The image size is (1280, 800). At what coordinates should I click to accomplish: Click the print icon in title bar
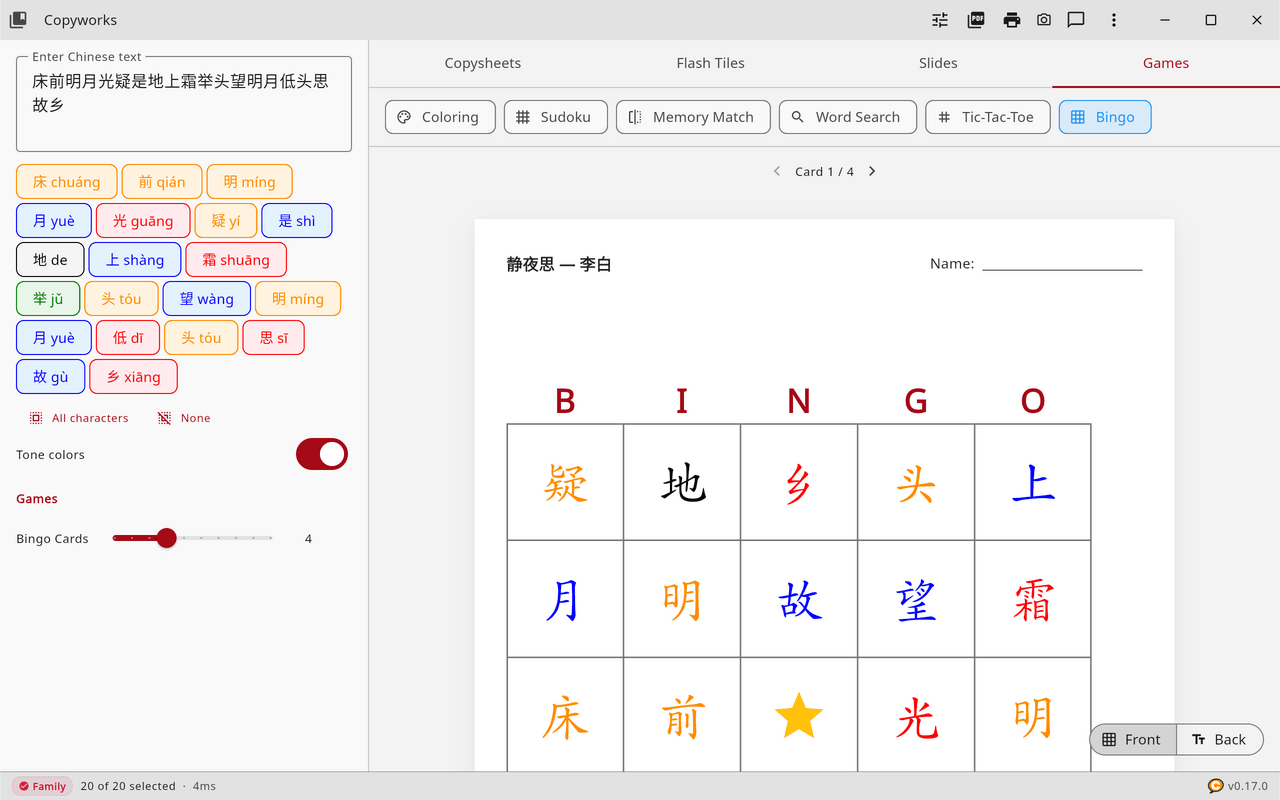[1012, 20]
